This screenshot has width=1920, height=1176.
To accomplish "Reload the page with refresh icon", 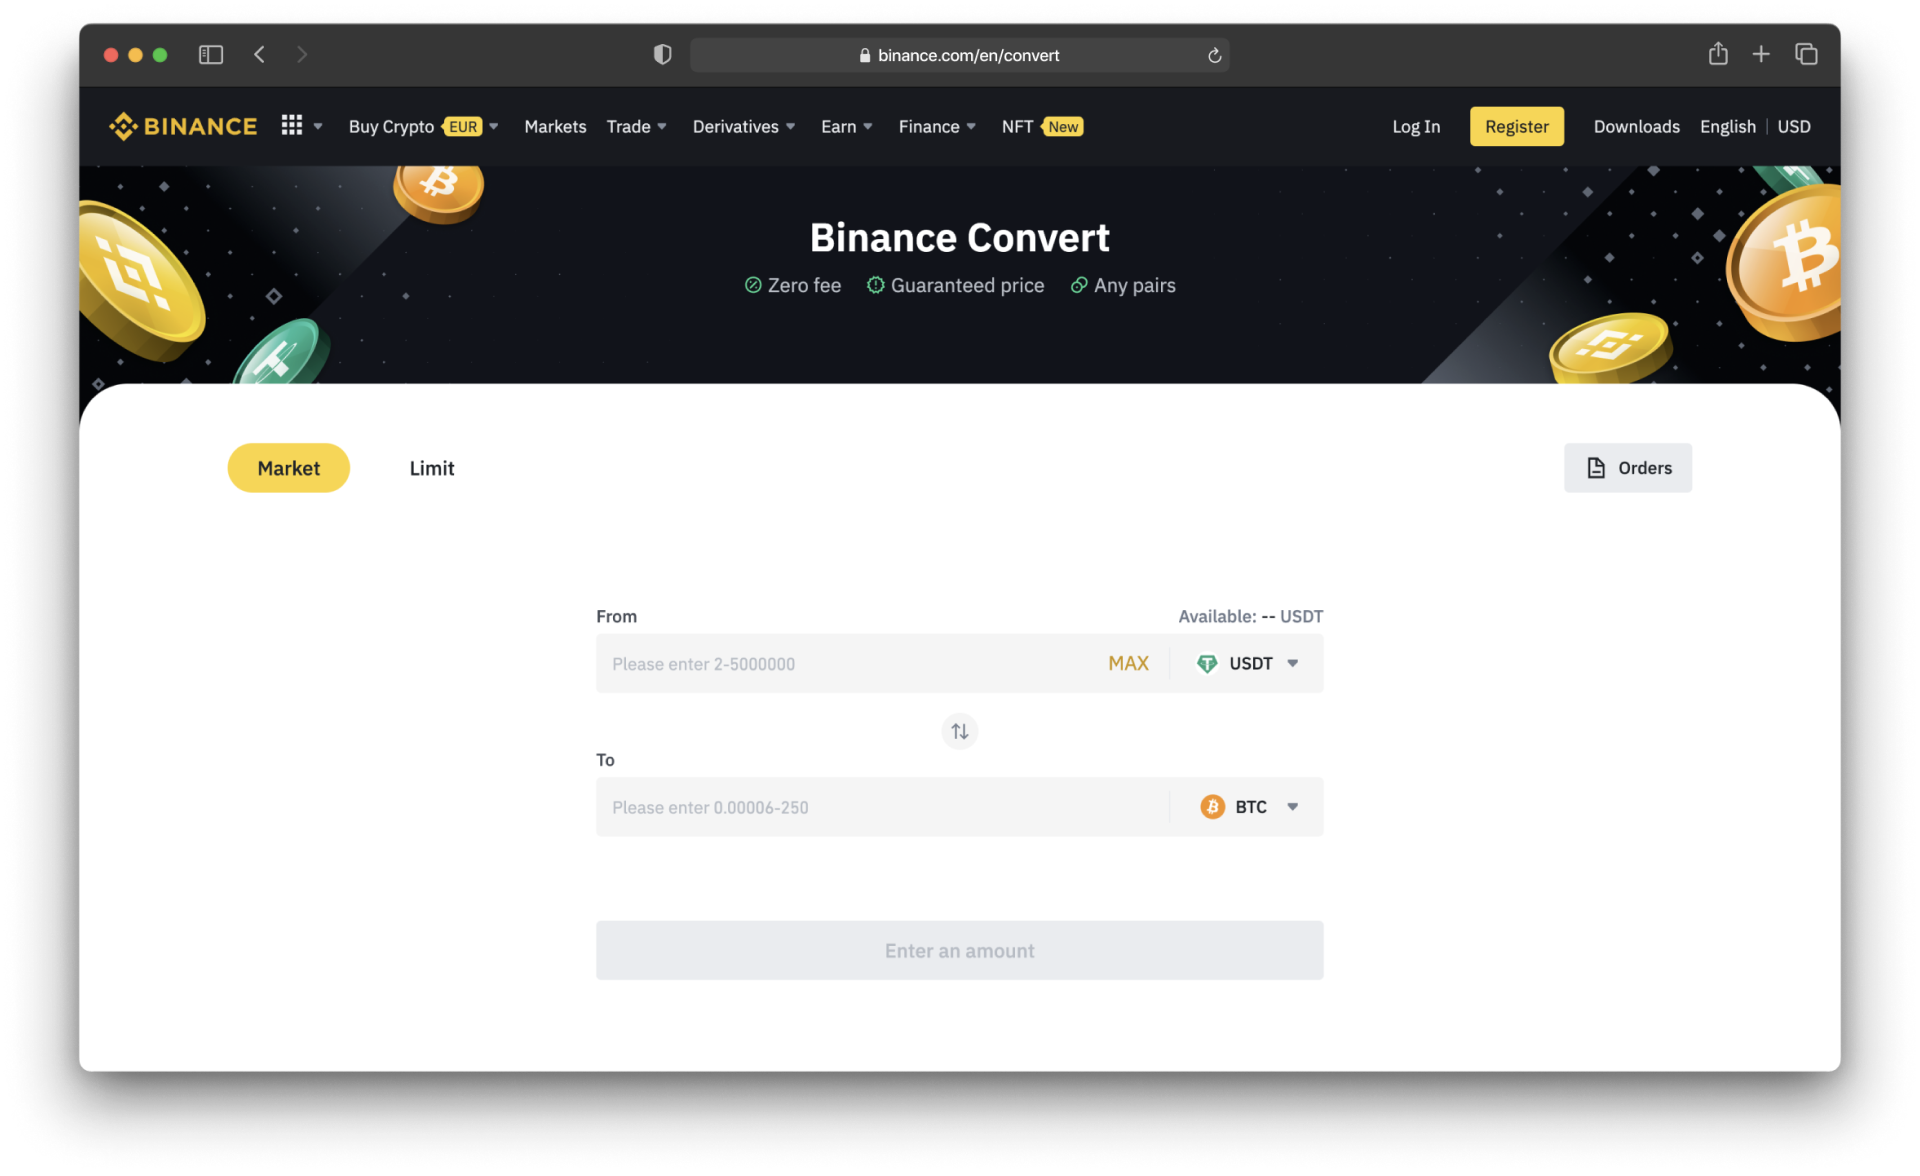I will 1214,56.
